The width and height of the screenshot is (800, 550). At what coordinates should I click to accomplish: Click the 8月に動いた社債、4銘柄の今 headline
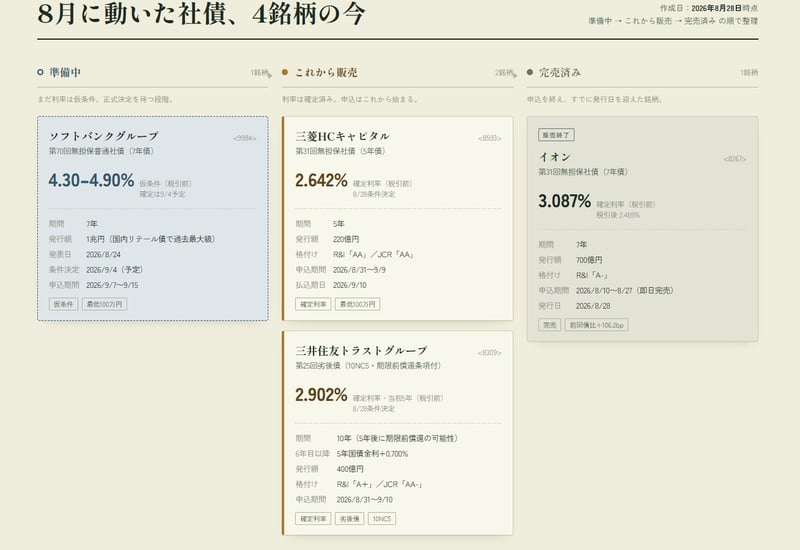(x=201, y=14)
